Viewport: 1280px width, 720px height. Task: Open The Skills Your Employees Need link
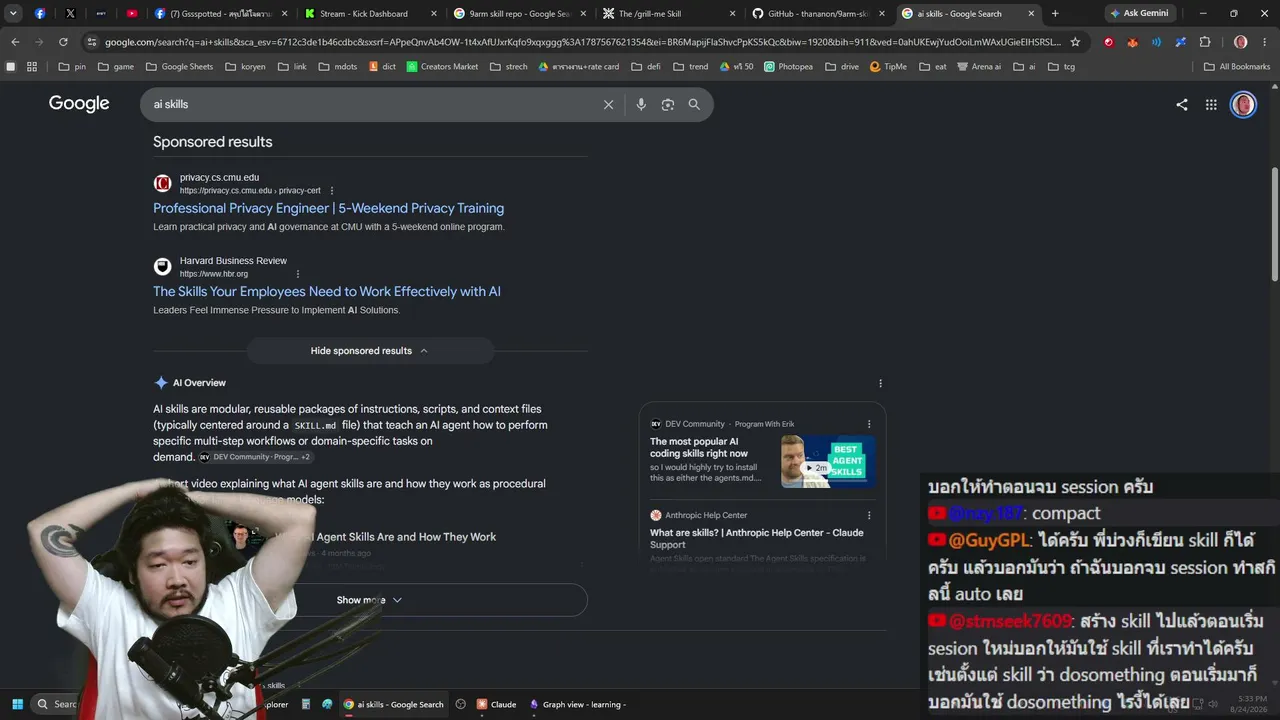pos(327,291)
